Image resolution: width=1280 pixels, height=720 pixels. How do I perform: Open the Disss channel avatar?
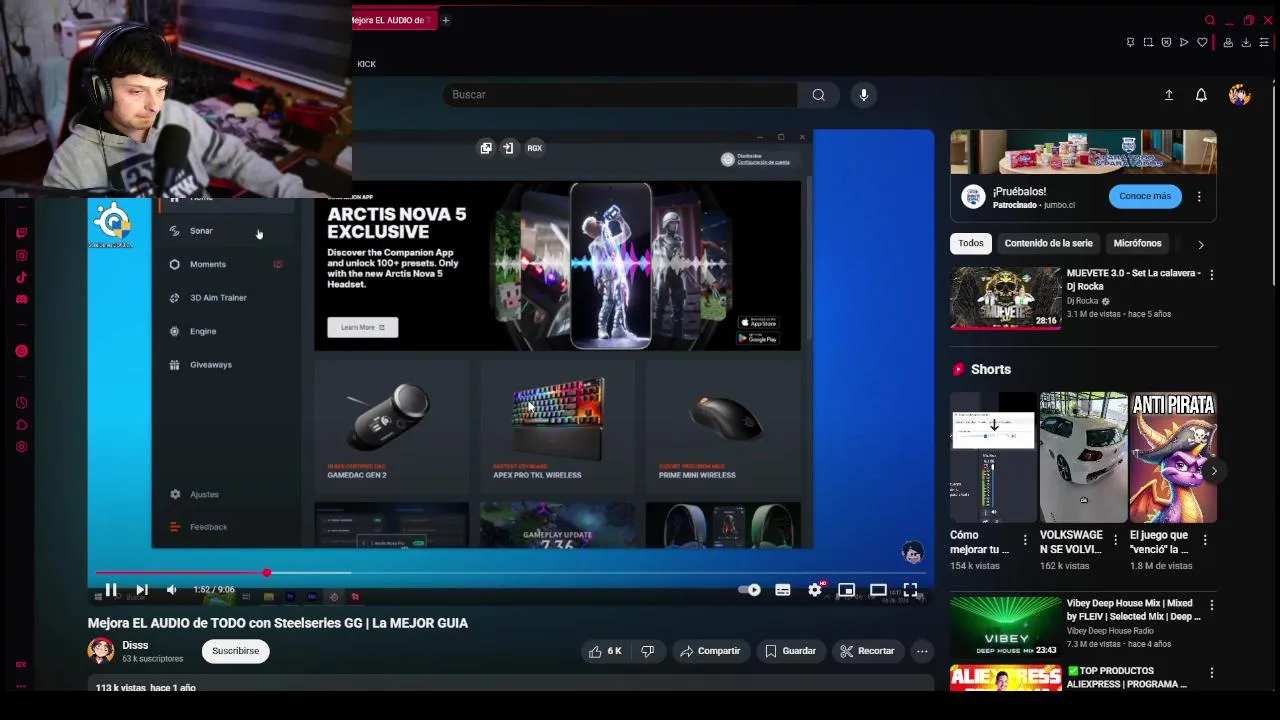pos(101,650)
